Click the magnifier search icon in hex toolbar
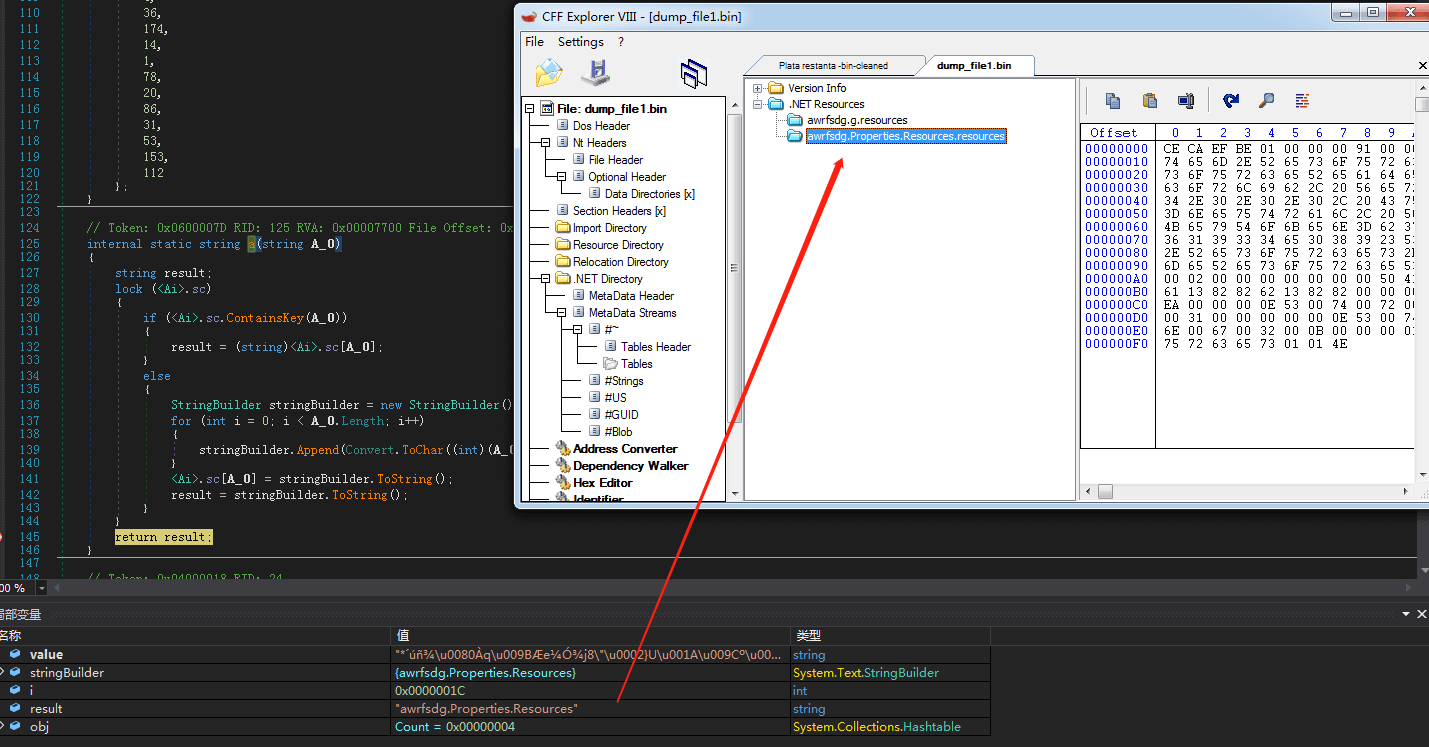1429x747 pixels. click(1266, 100)
